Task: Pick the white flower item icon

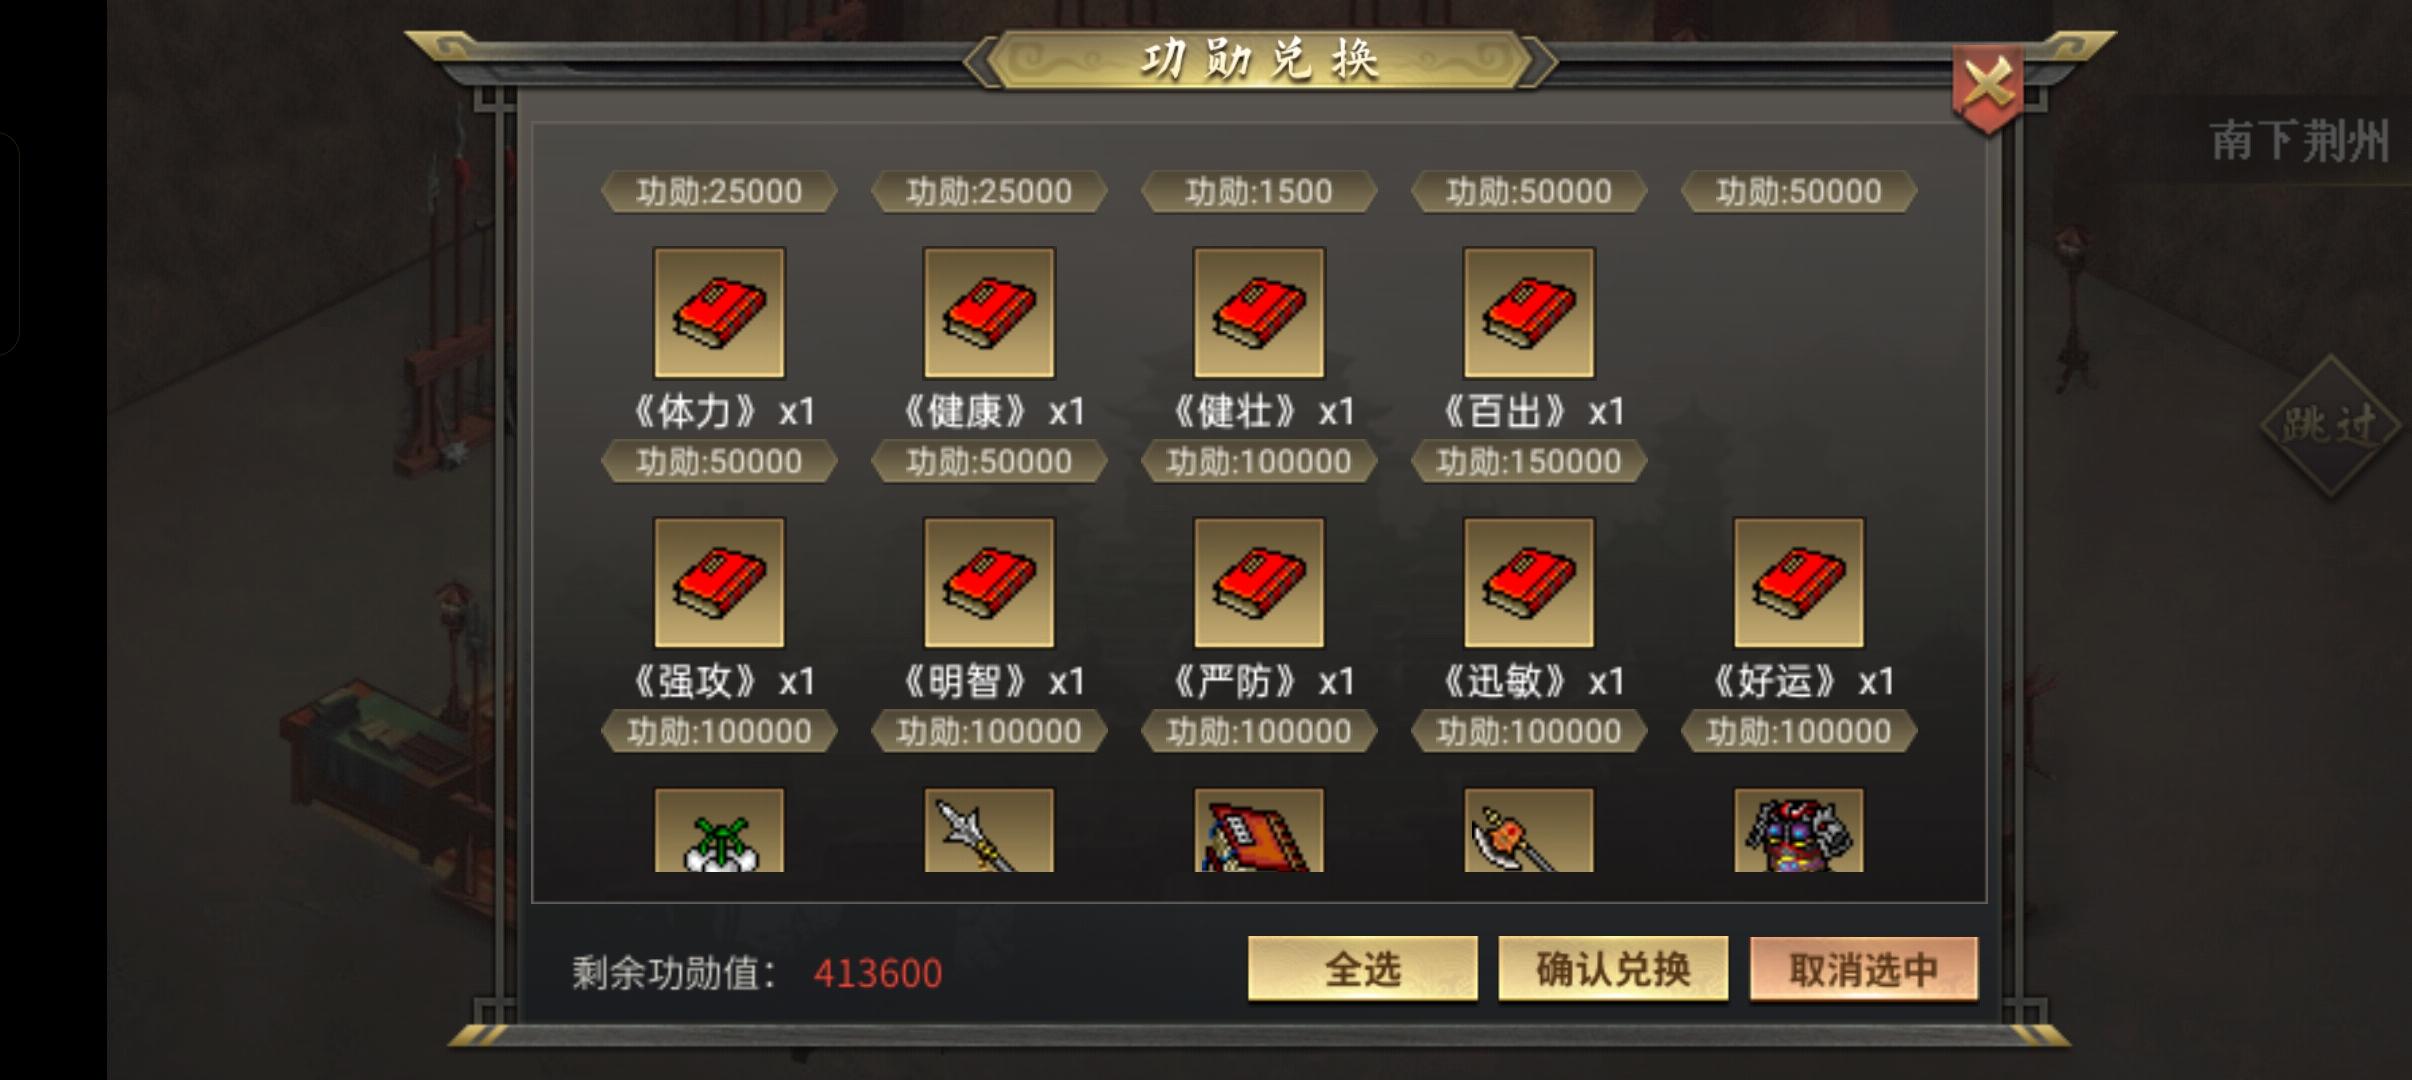Action: [x=719, y=830]
